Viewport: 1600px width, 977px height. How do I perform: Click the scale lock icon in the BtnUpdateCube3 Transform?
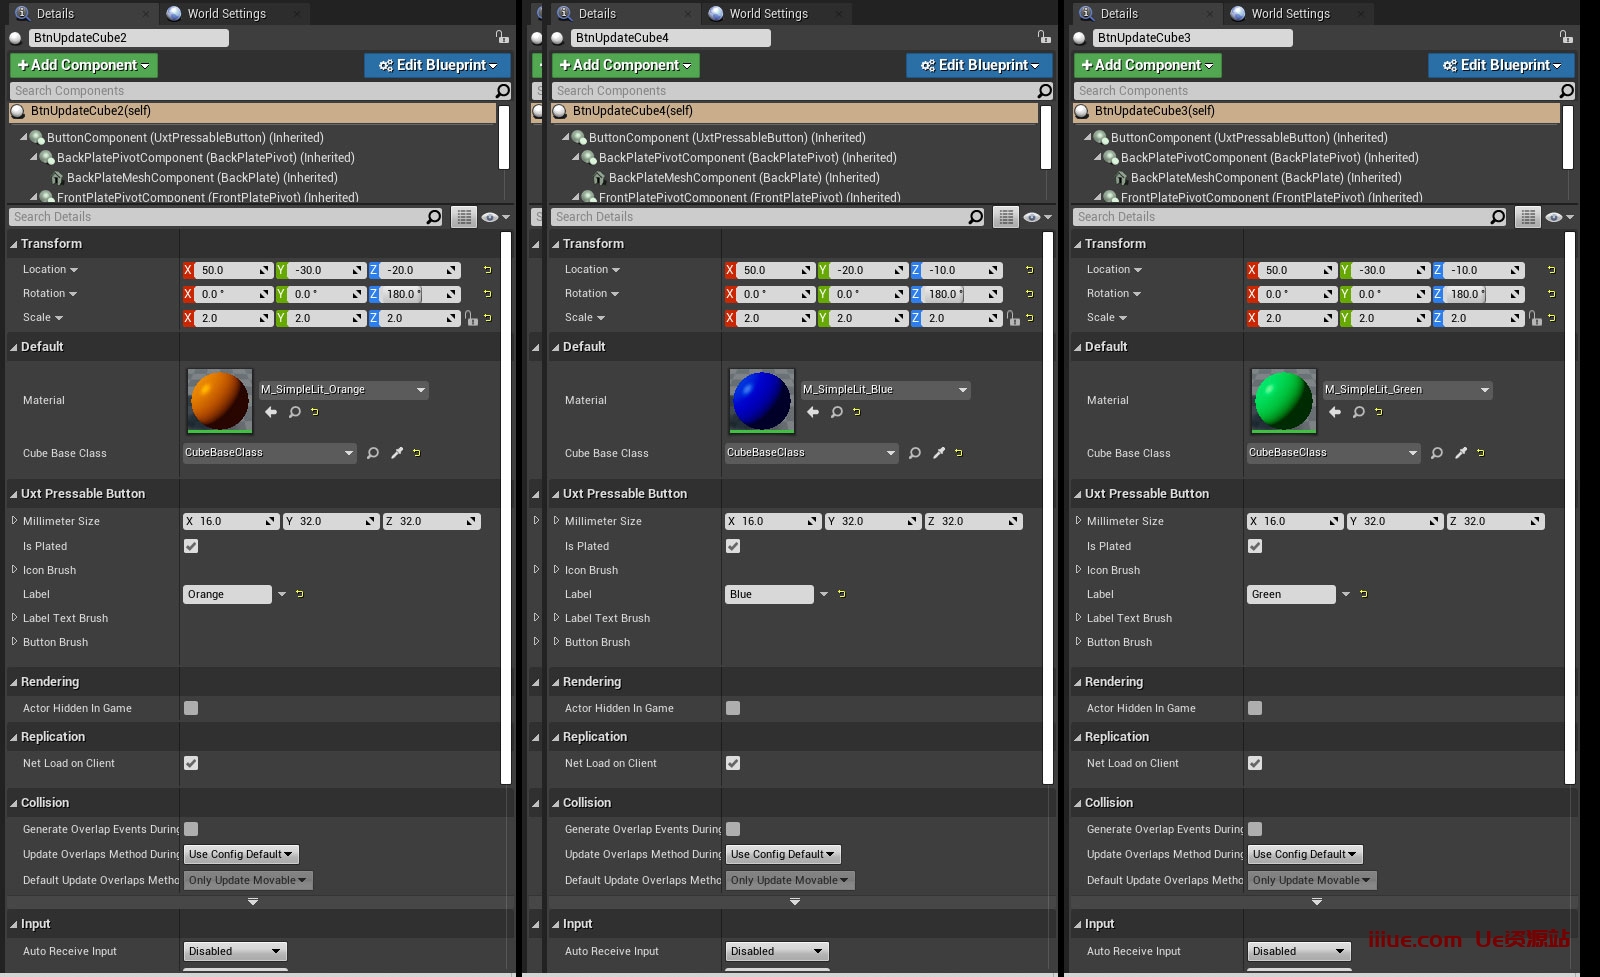pyautogui.click(x=1536, y=318)
